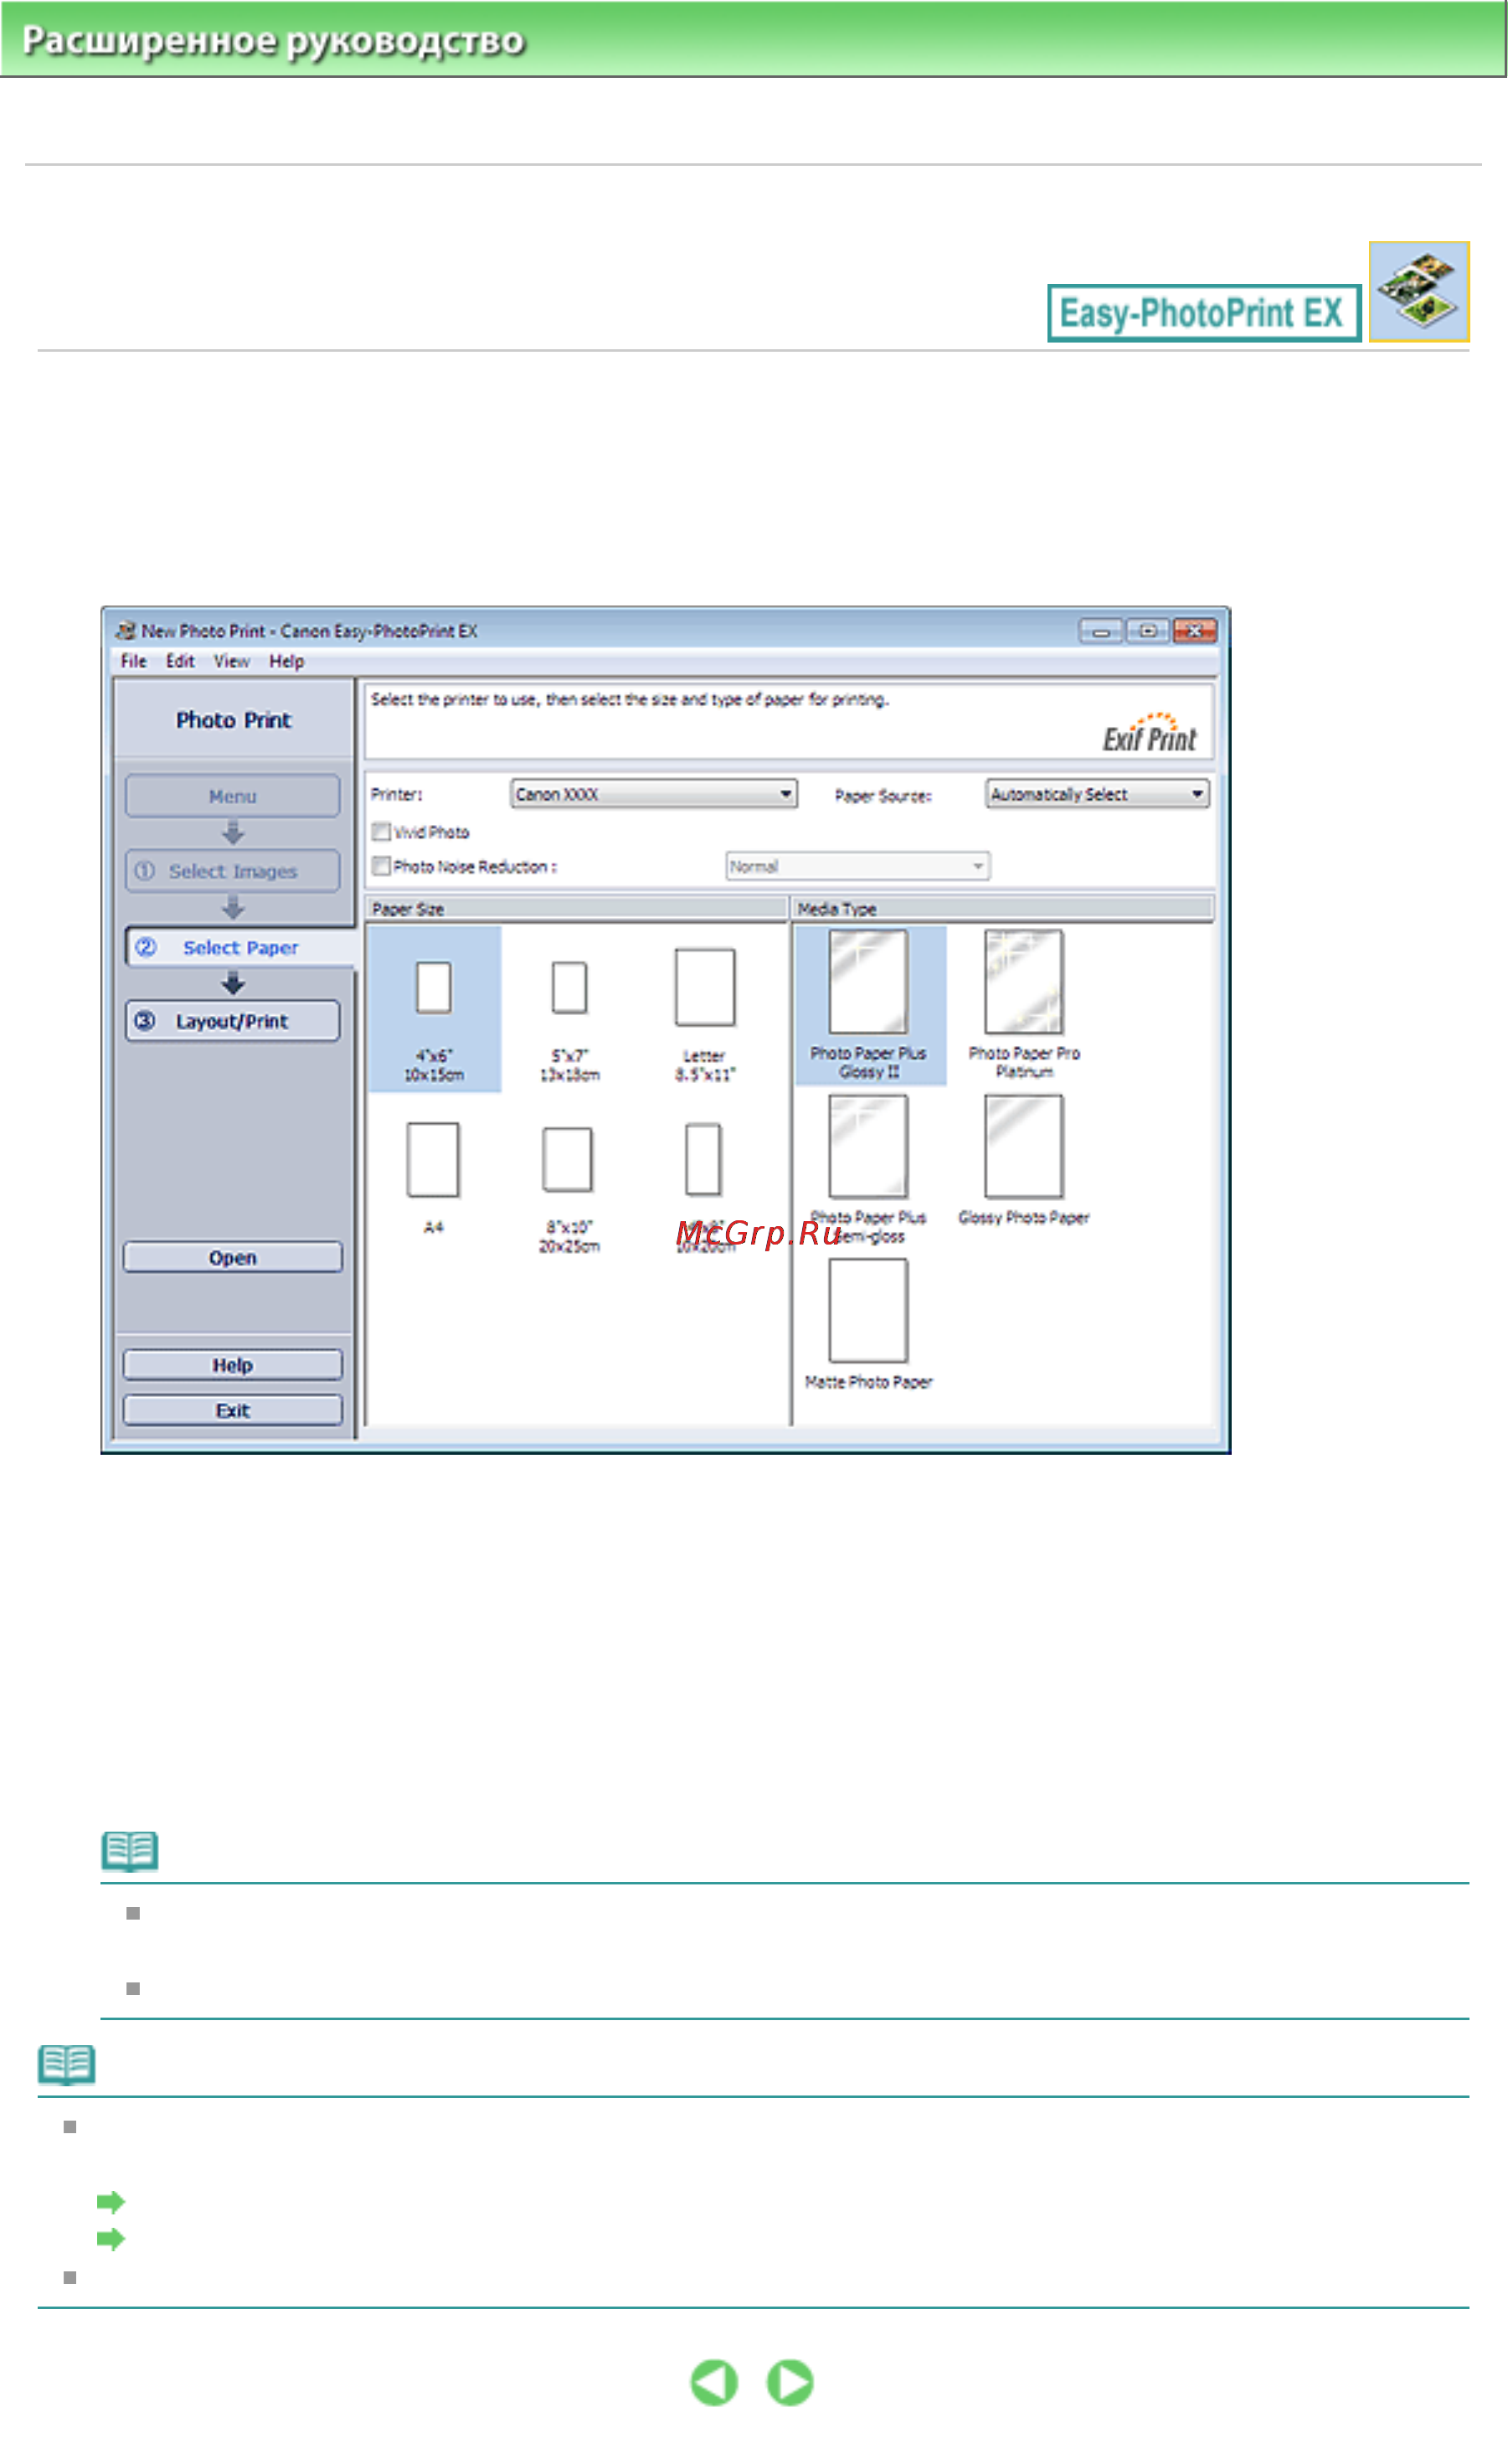Click the Exit button
This screenshot has height=2464, width=1508.
[232, 1411]
